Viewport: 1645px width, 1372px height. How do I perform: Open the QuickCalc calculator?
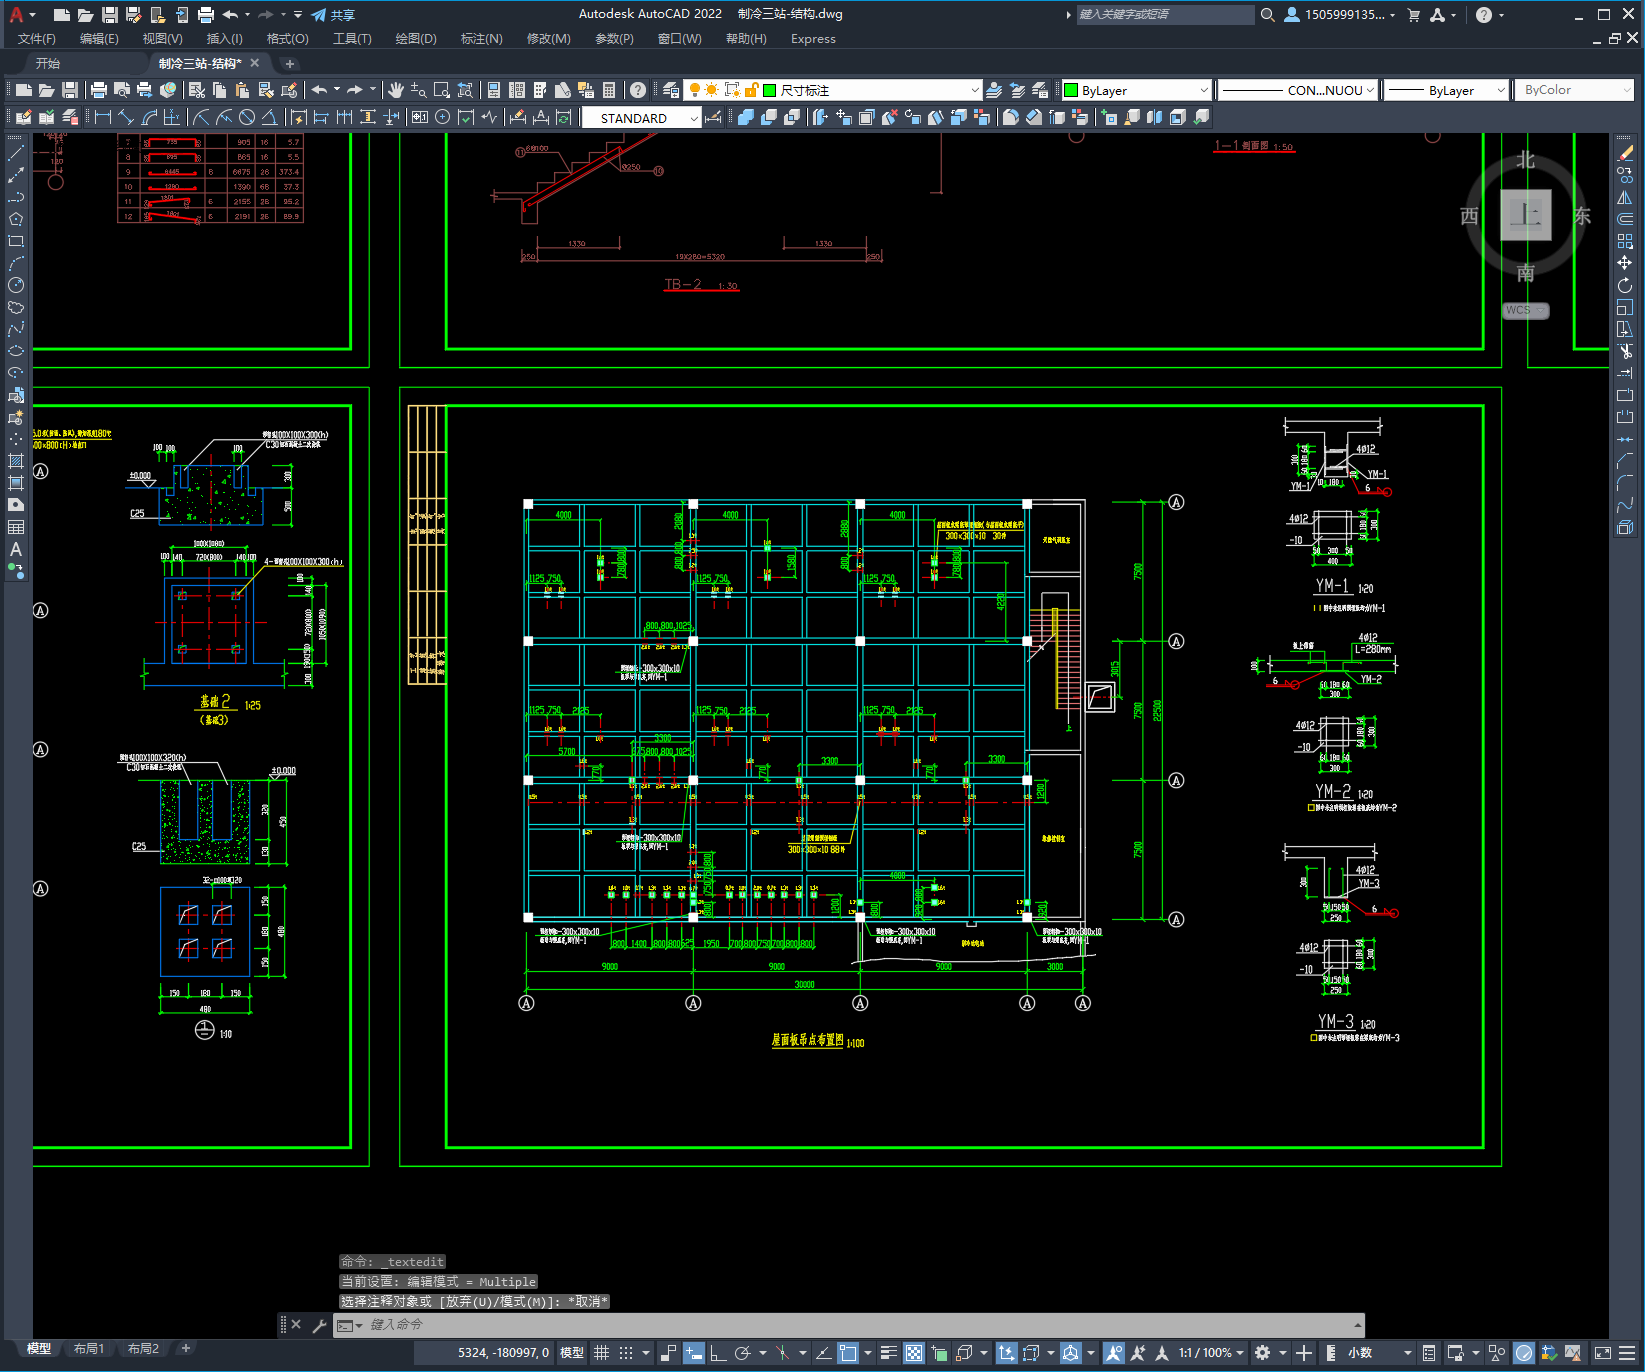coord(609,90)
